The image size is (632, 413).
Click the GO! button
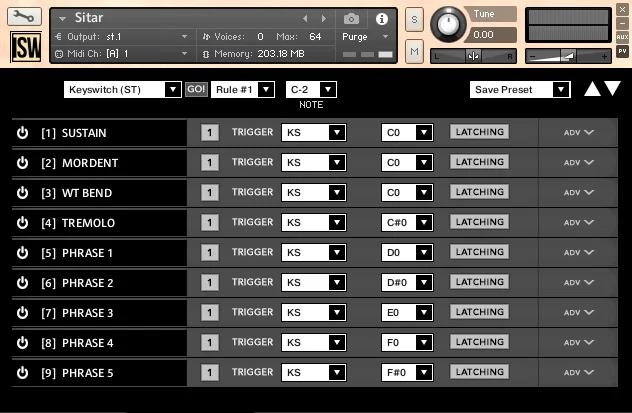point(196,89)
